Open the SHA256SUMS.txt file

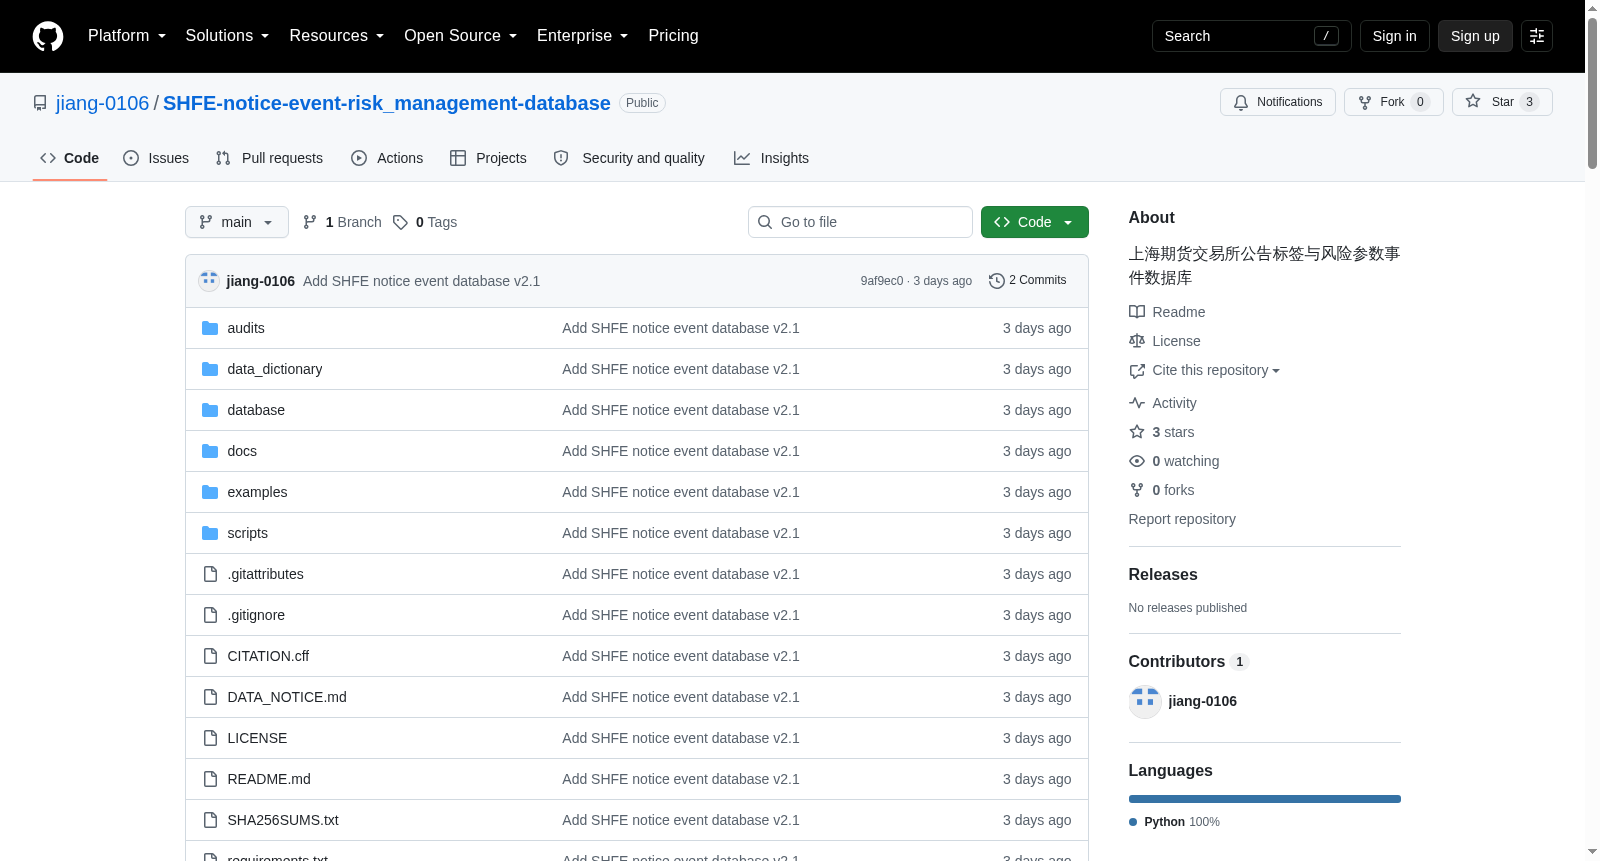click(283, 820)
